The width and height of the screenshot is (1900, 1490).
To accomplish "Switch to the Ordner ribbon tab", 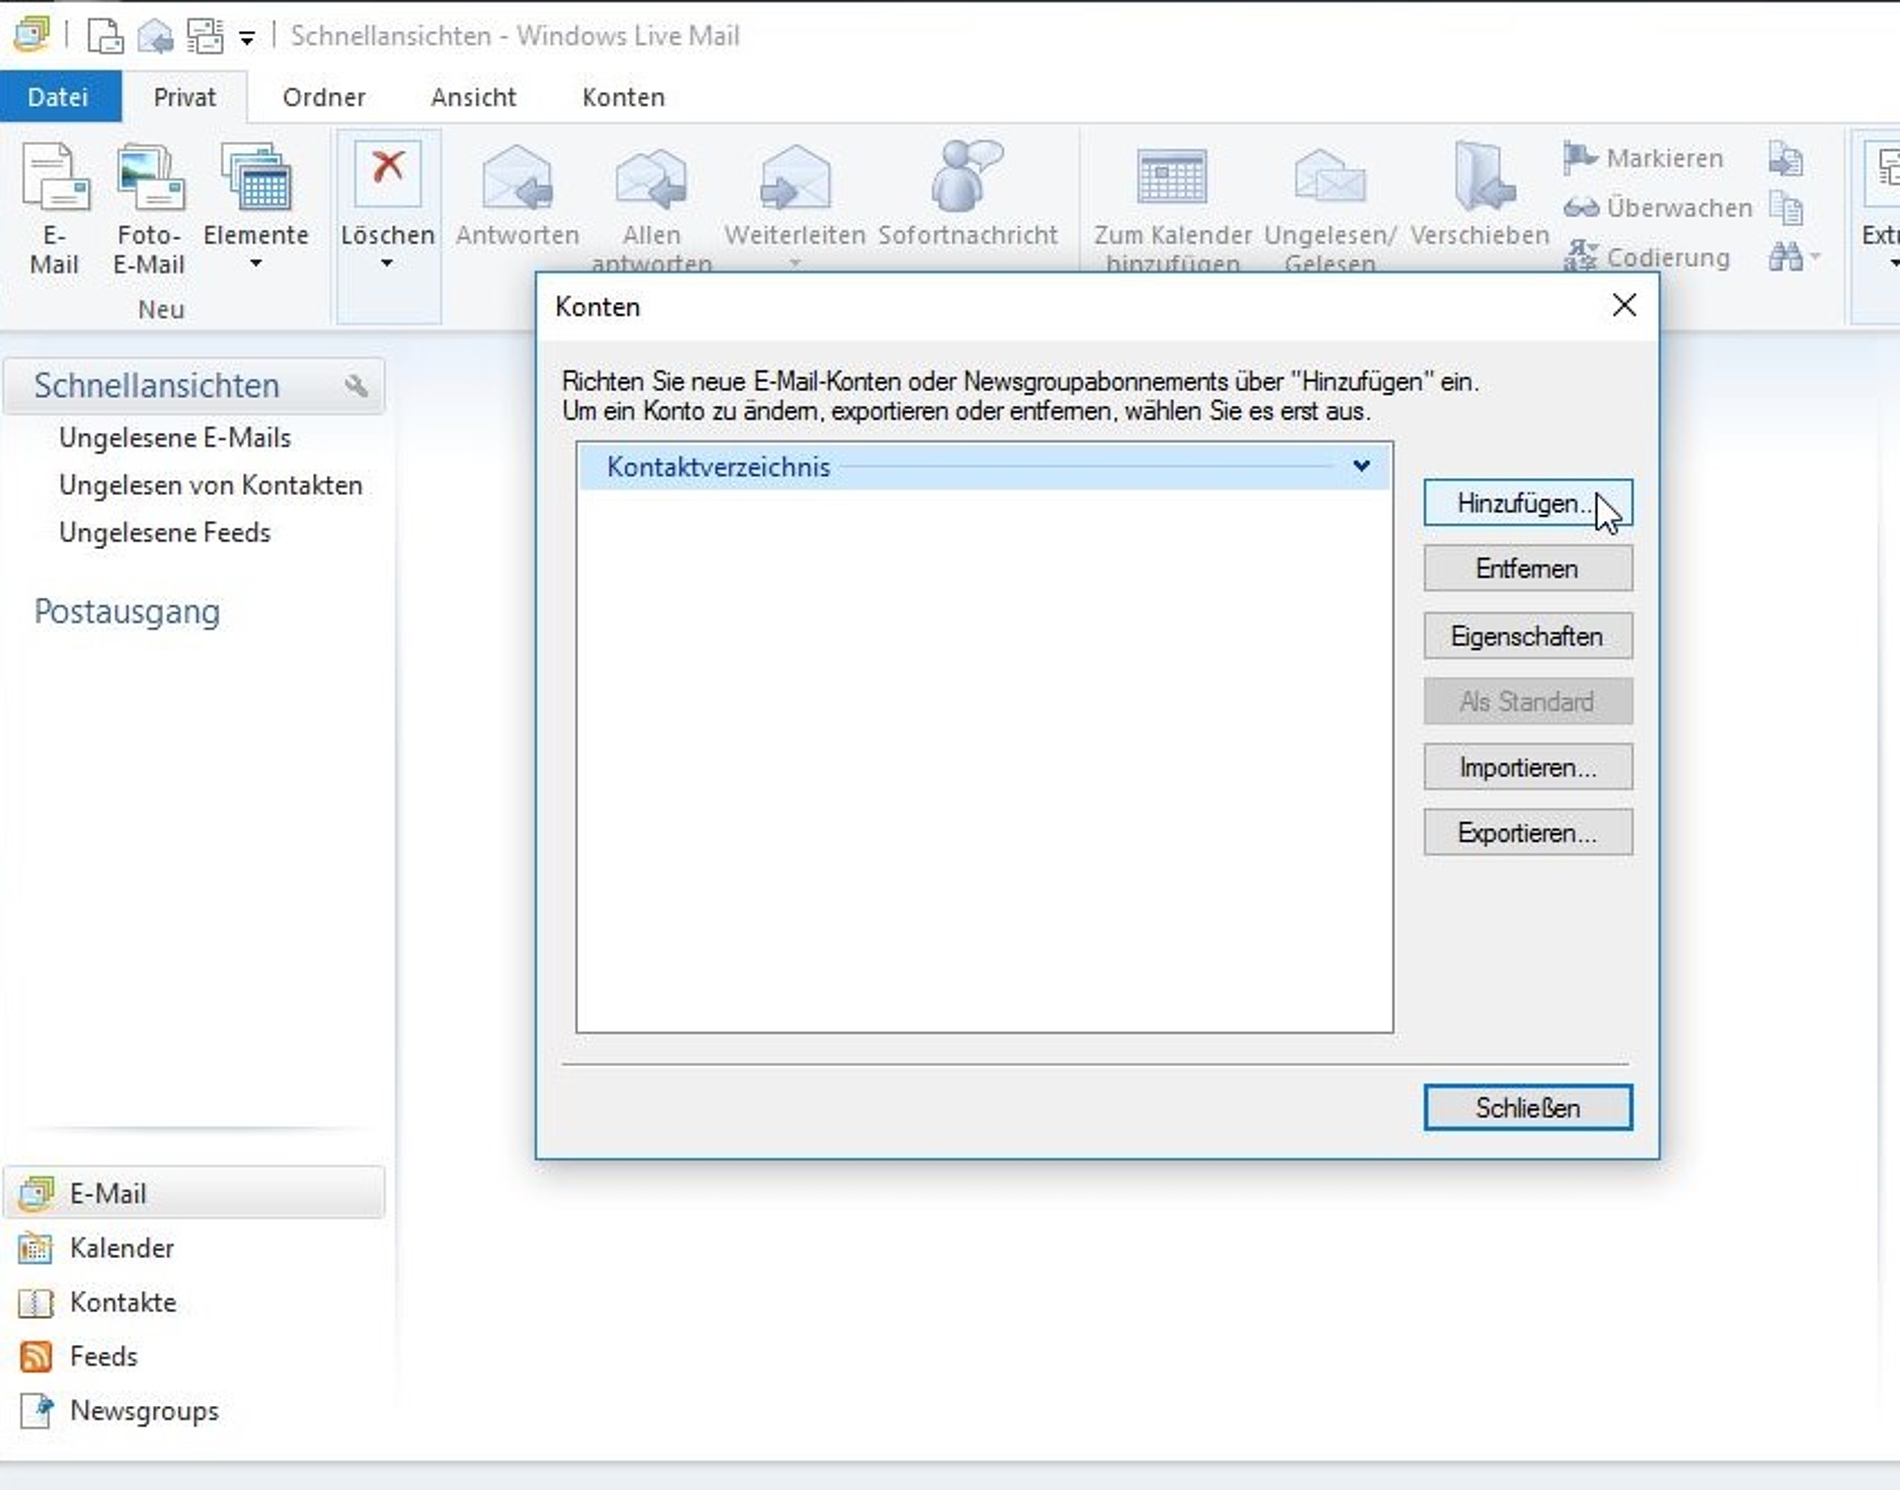I will point(323,96).
